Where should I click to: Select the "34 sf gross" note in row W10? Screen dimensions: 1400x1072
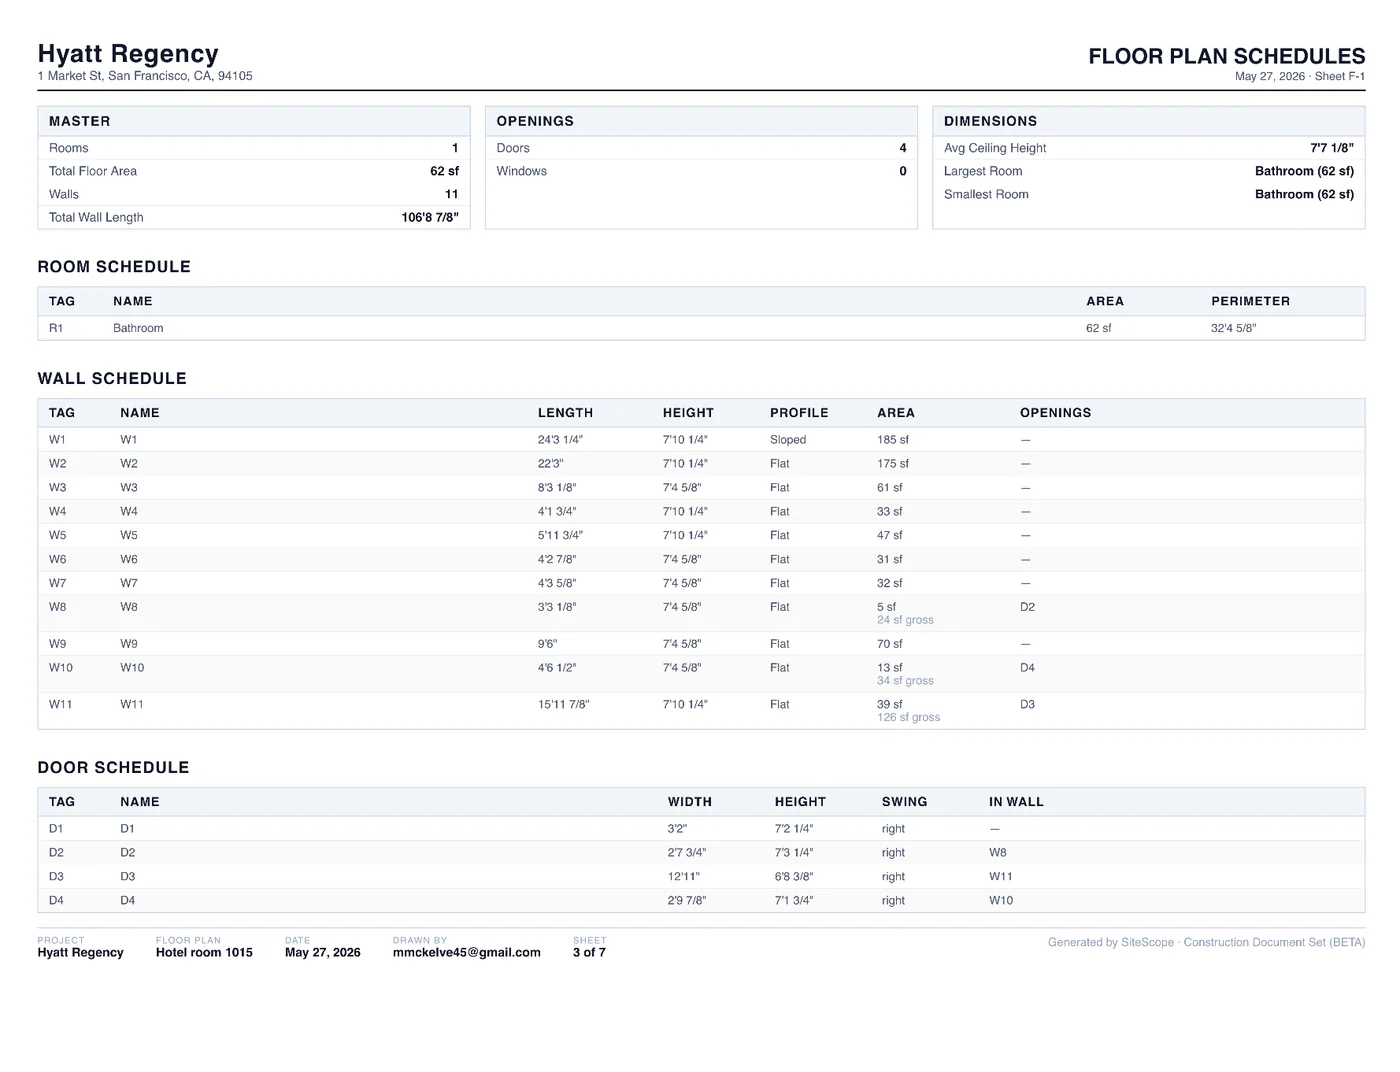coord(905,681)
